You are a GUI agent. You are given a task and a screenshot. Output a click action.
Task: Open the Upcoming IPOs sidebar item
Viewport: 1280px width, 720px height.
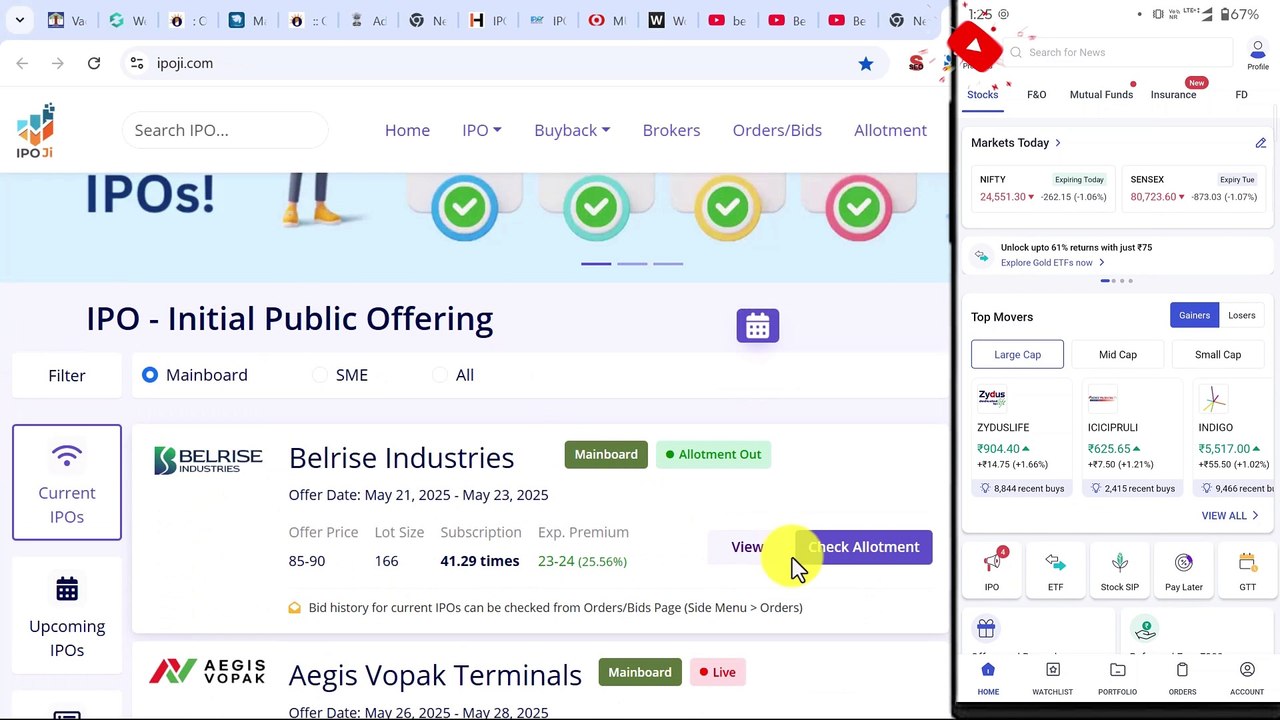click(67, 616)
